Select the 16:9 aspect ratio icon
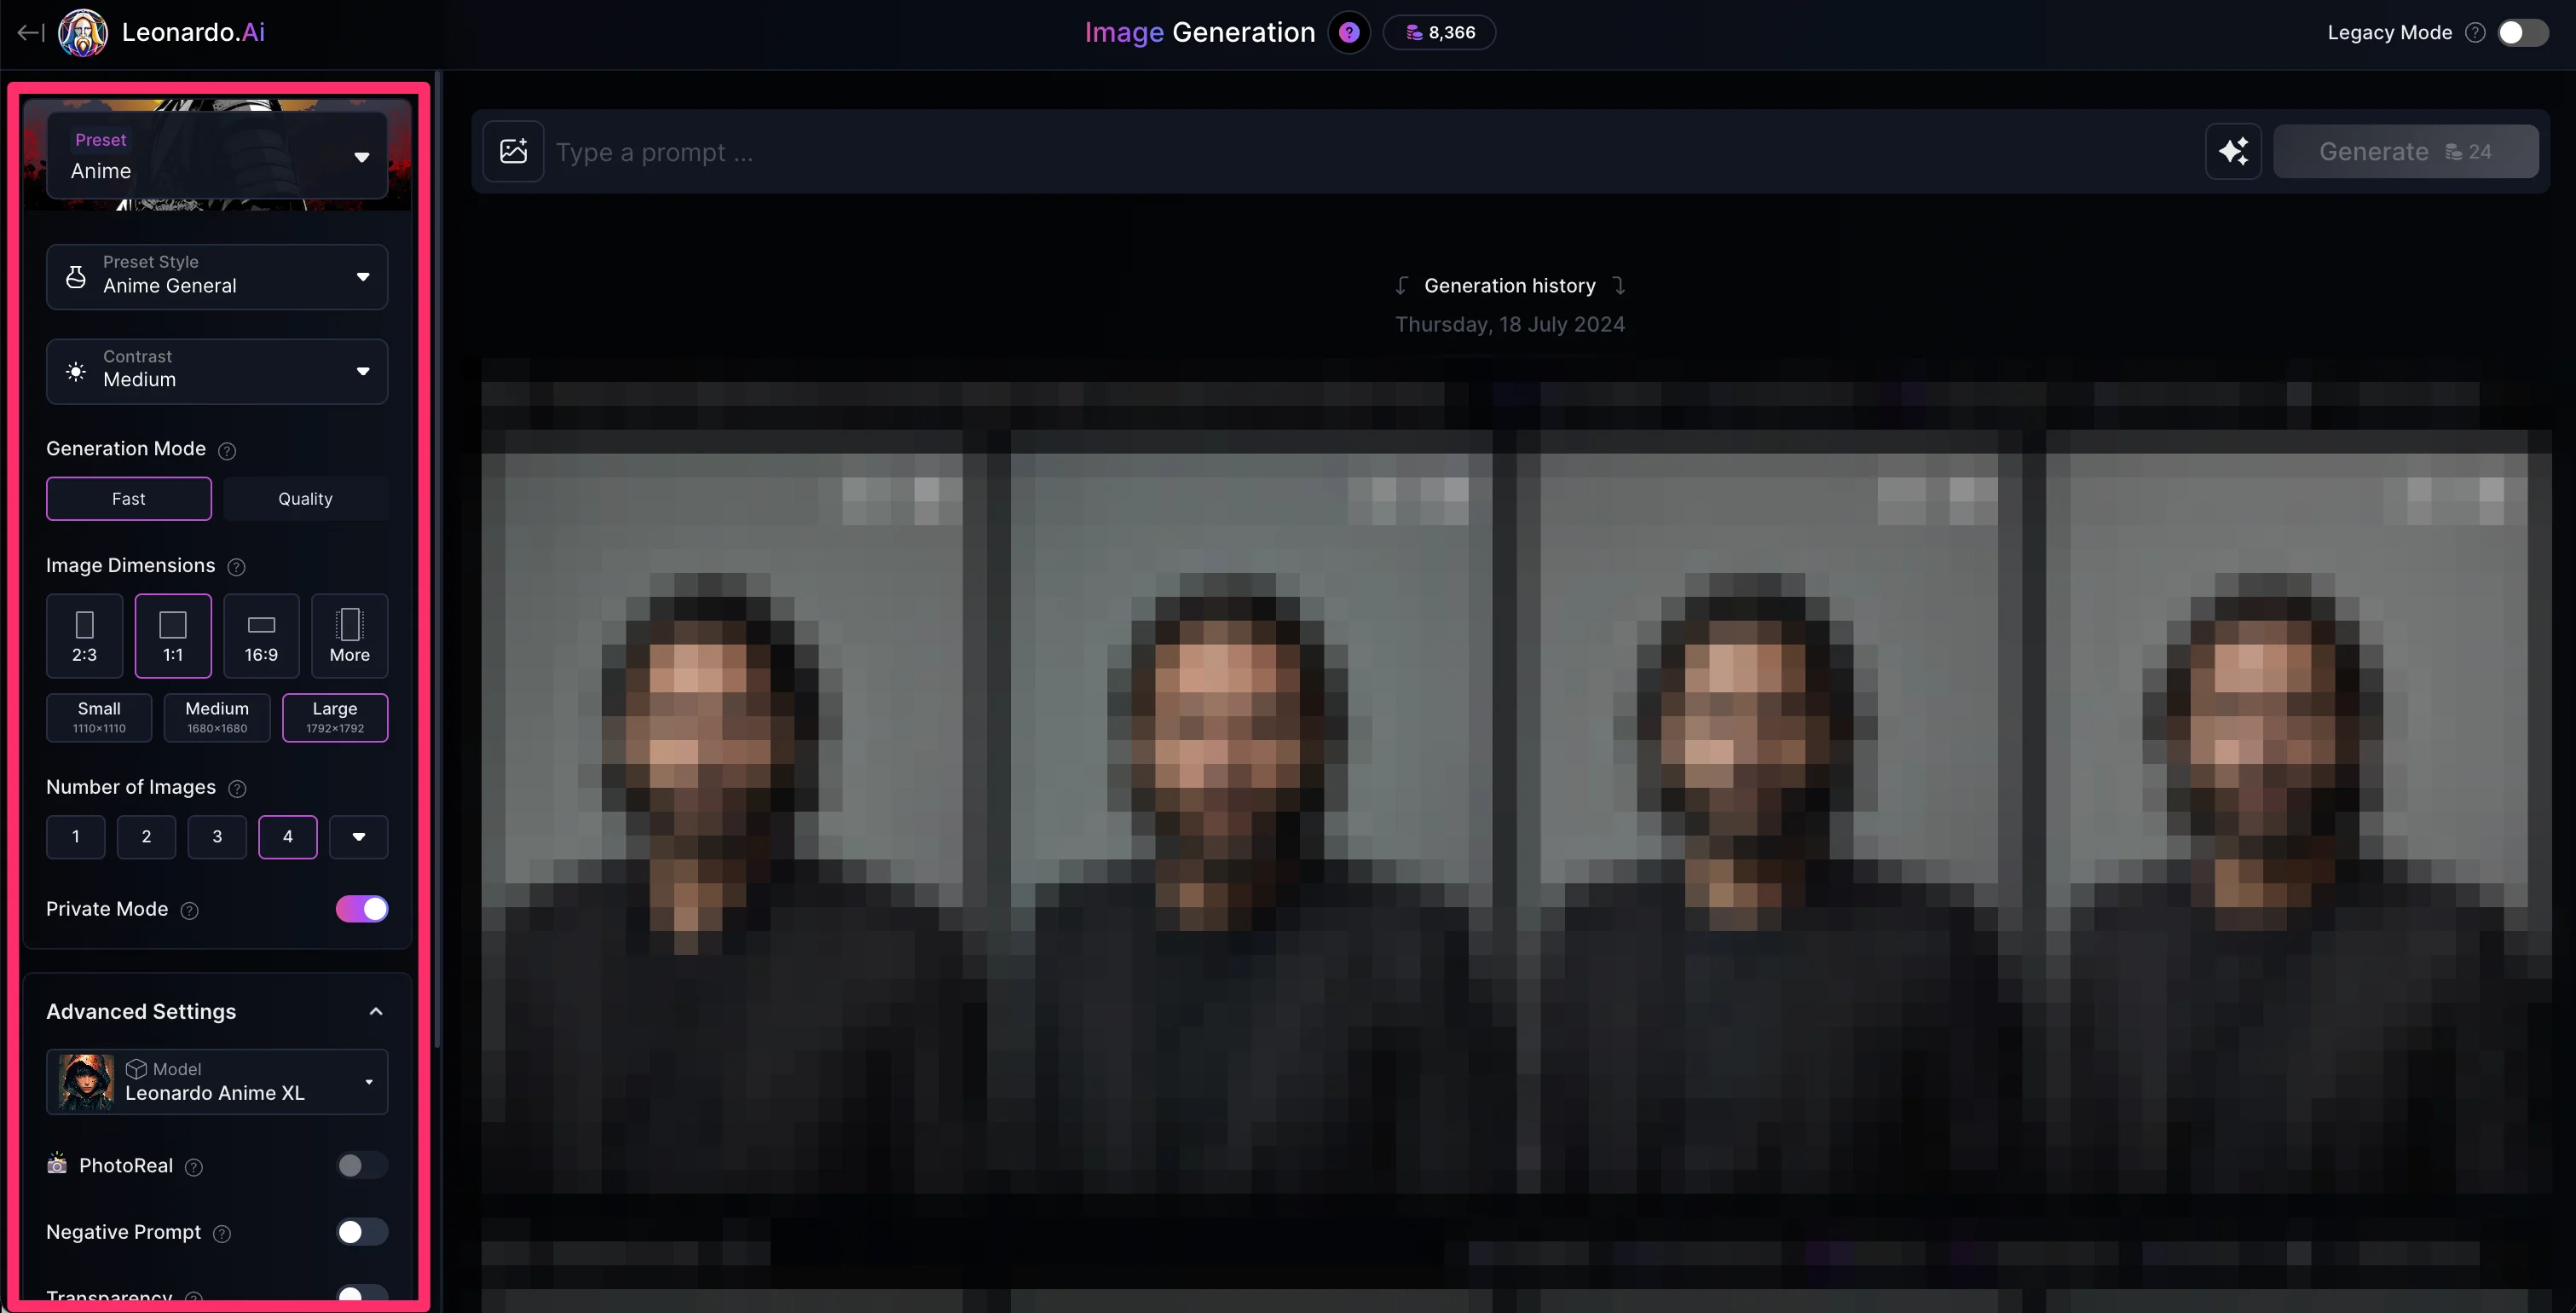 point(261,636)
